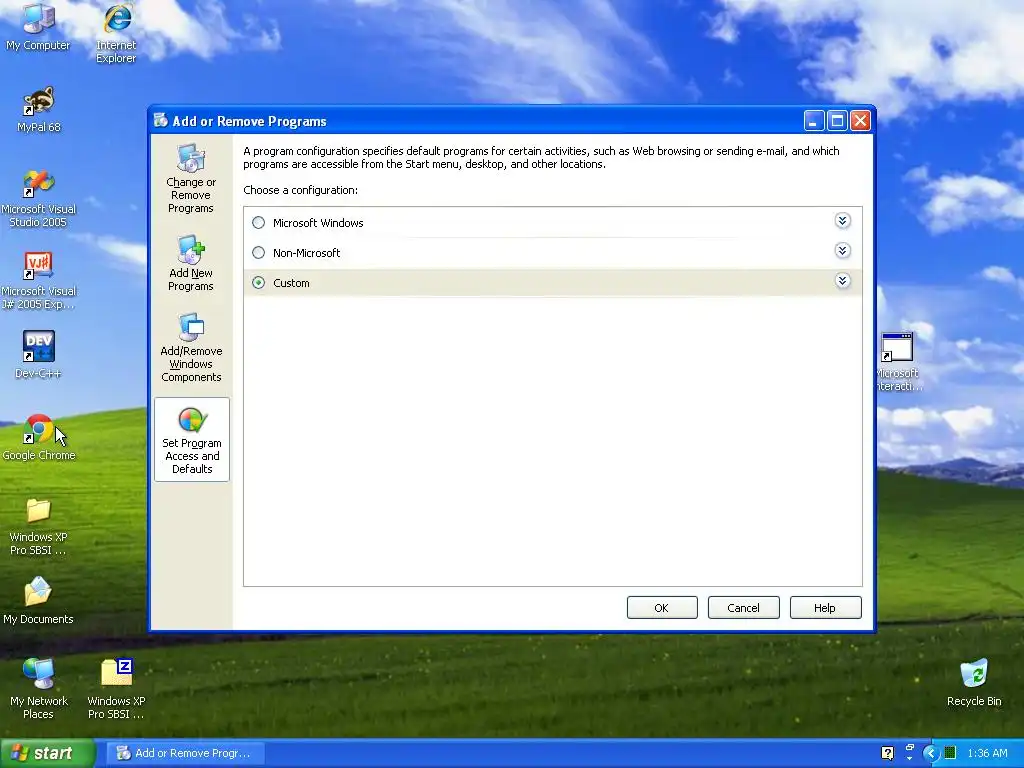Image resolution: width=1024 pixels, height=768 pixels.
Task: Click the green tray icon near clock
Action: (x=950, y=753)
